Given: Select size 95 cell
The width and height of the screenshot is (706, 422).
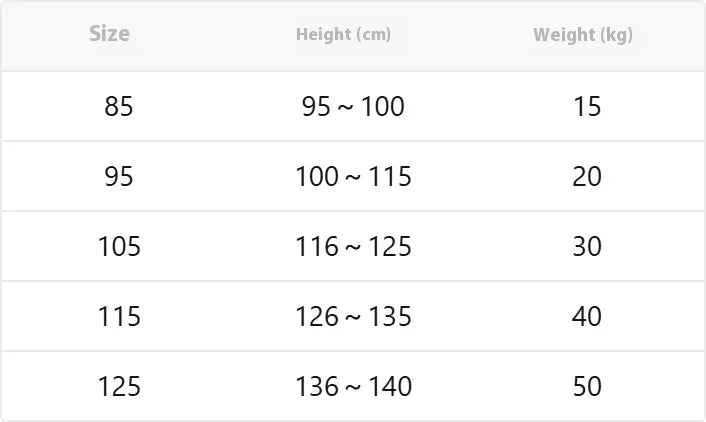Looking at the screenshot, I should tap(119, 176).
